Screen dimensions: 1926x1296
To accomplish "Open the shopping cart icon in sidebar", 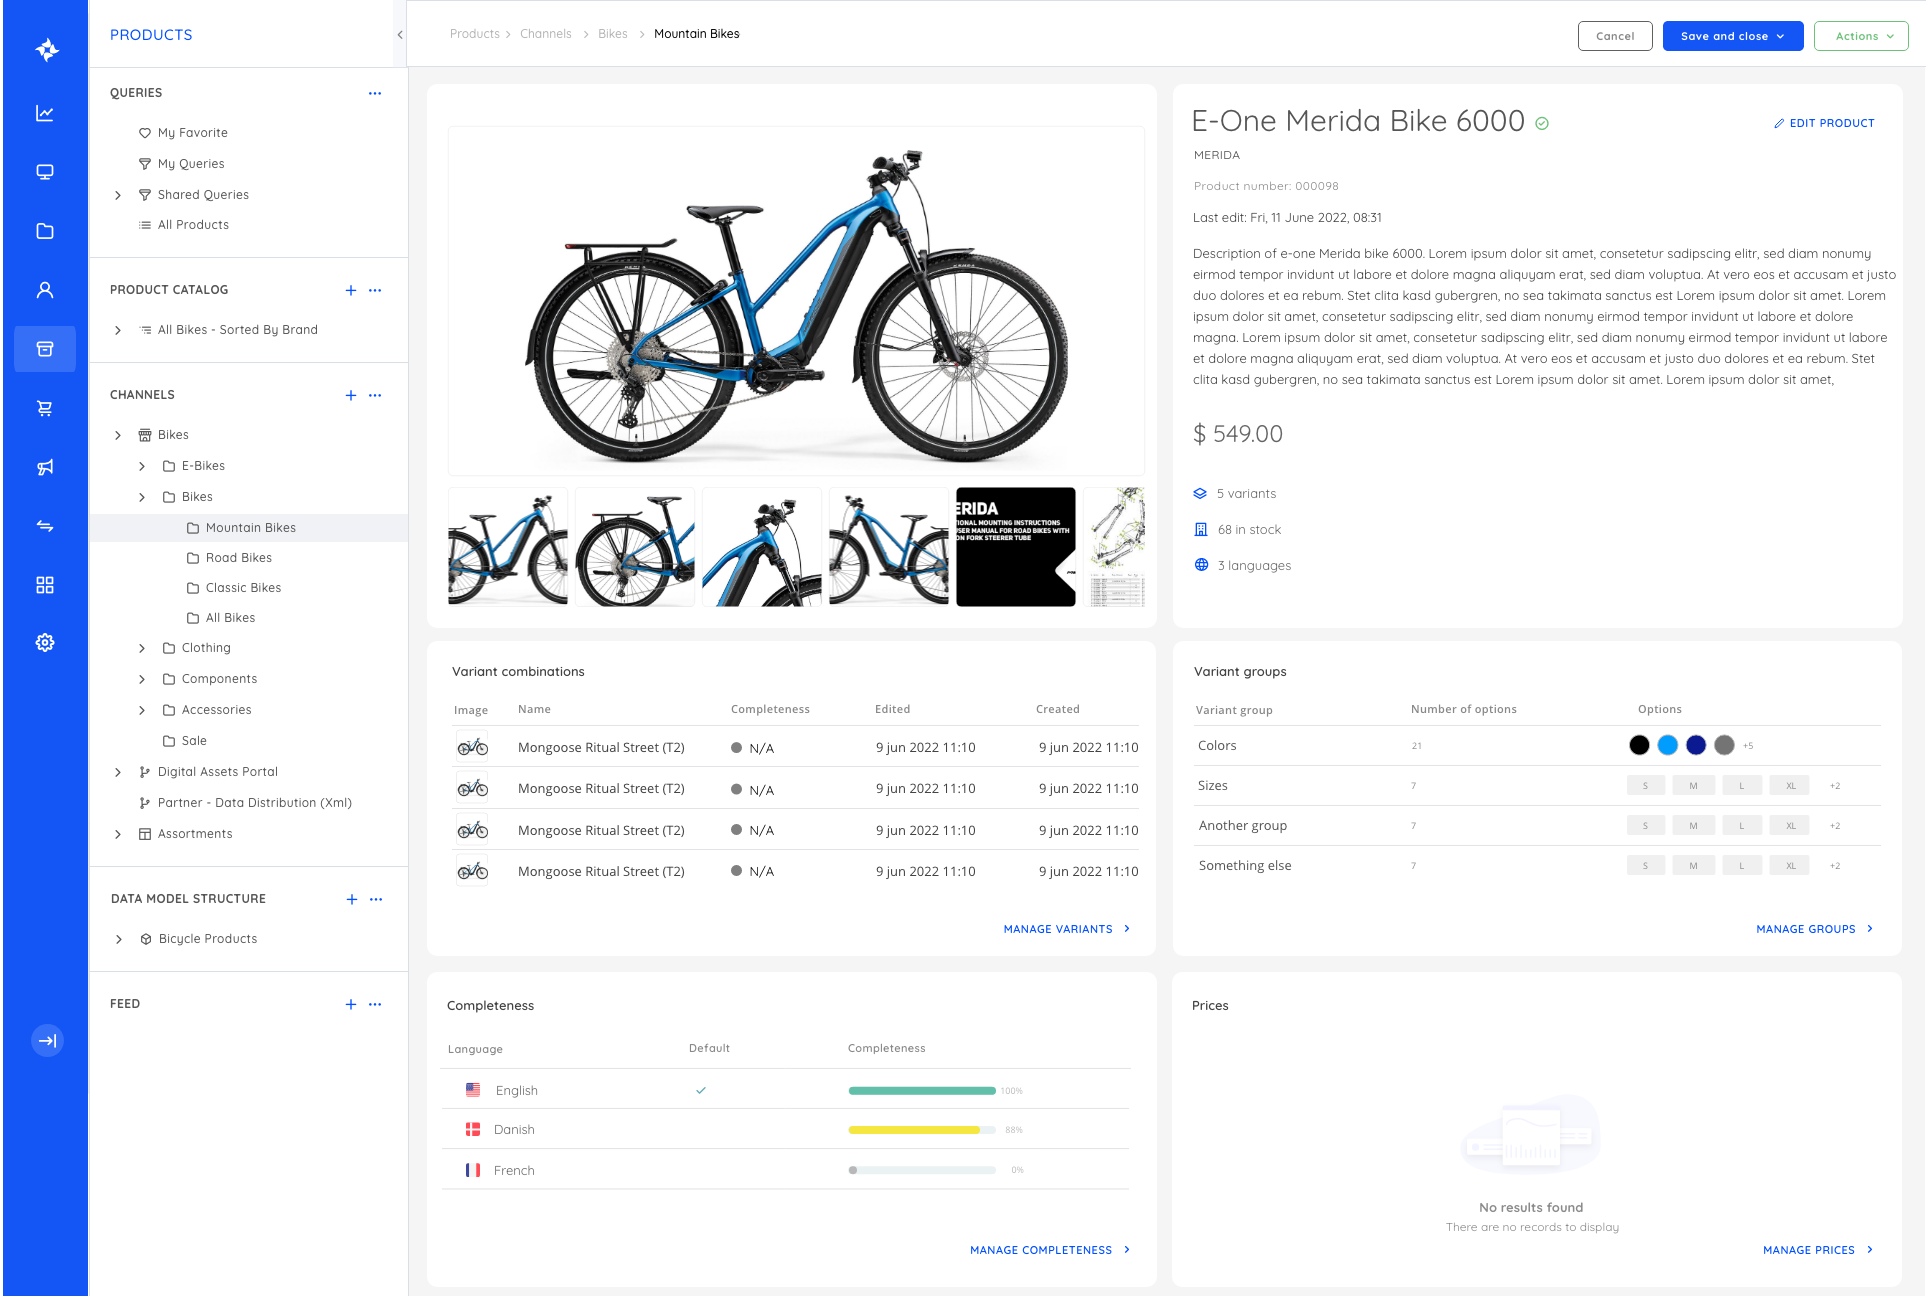I will coord(45,408).
